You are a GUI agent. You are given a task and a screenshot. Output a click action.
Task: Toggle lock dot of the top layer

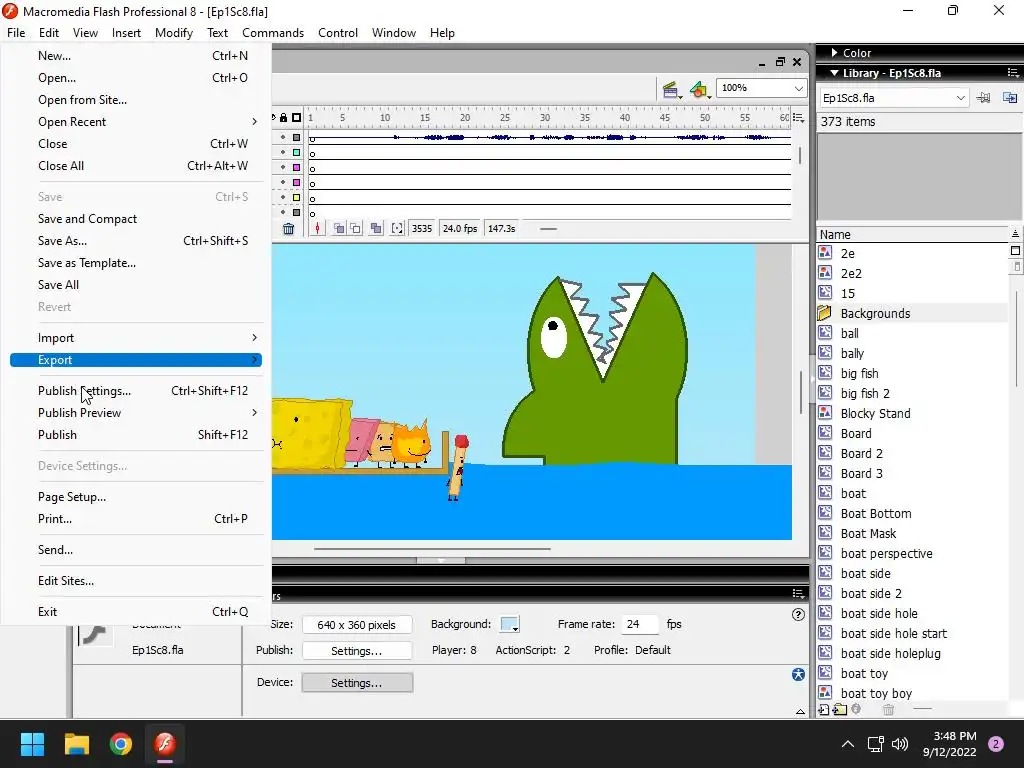coord(283,137)
